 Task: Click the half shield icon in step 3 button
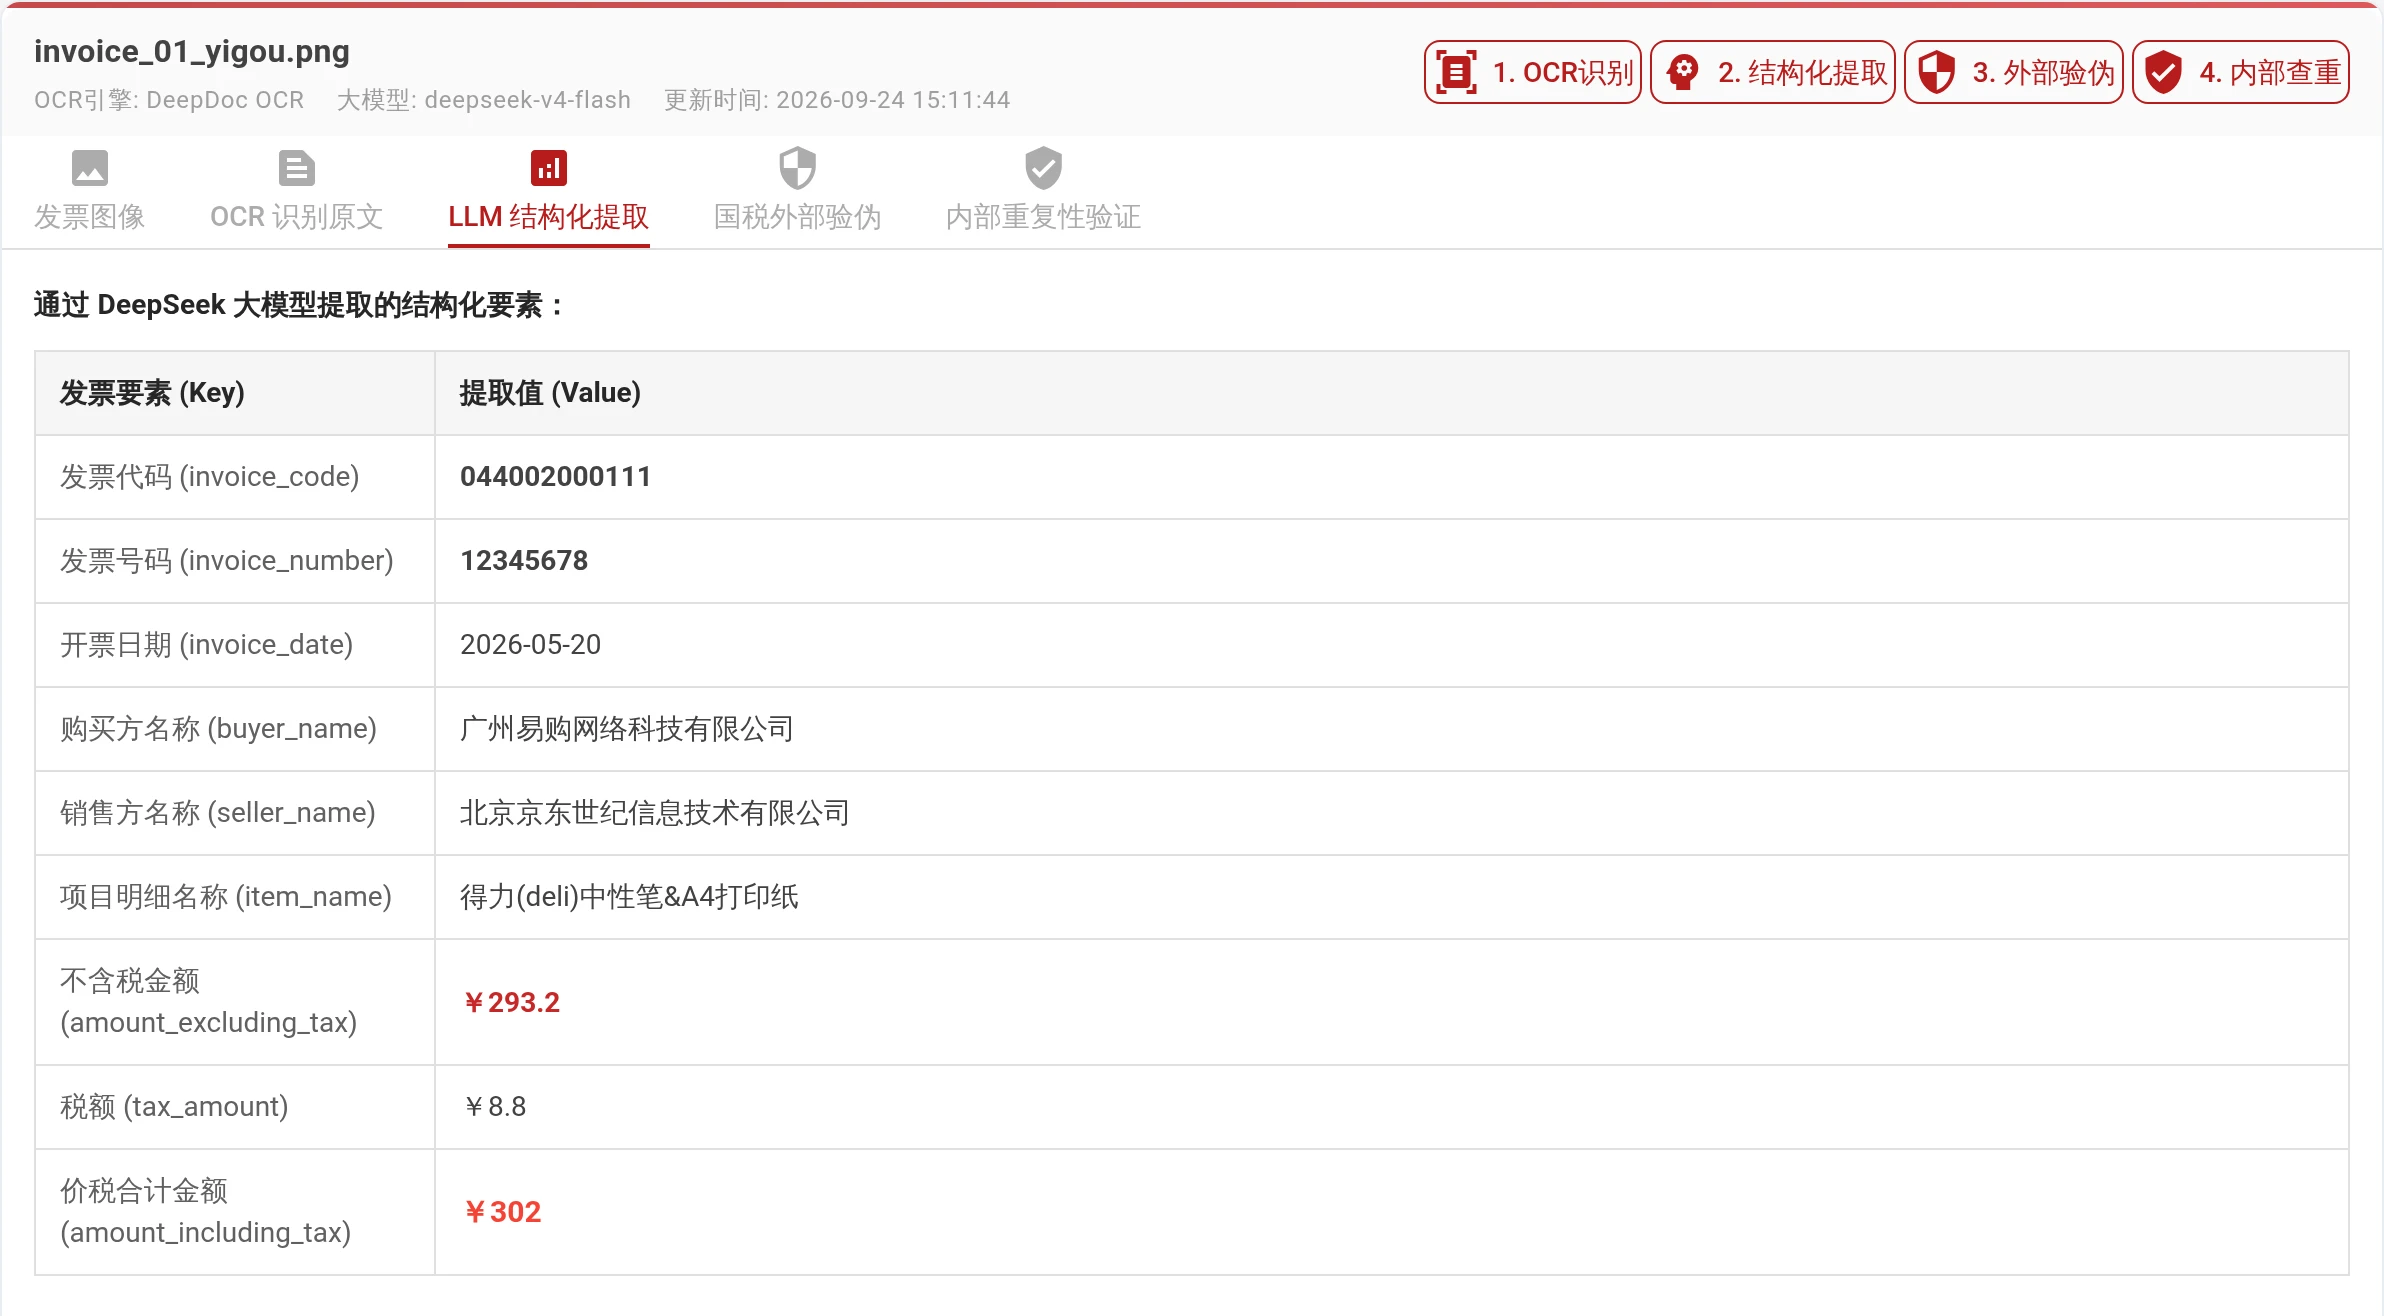(1937, 72)
